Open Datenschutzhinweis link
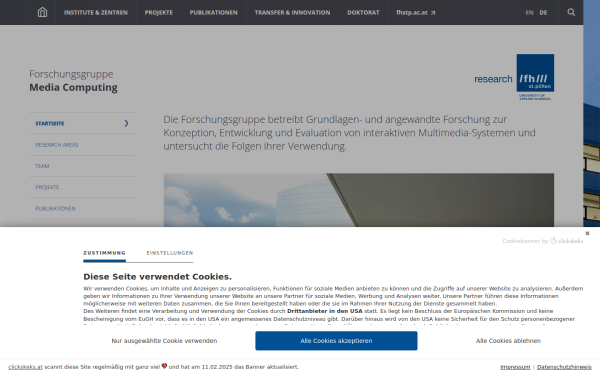 click(564, 367)
